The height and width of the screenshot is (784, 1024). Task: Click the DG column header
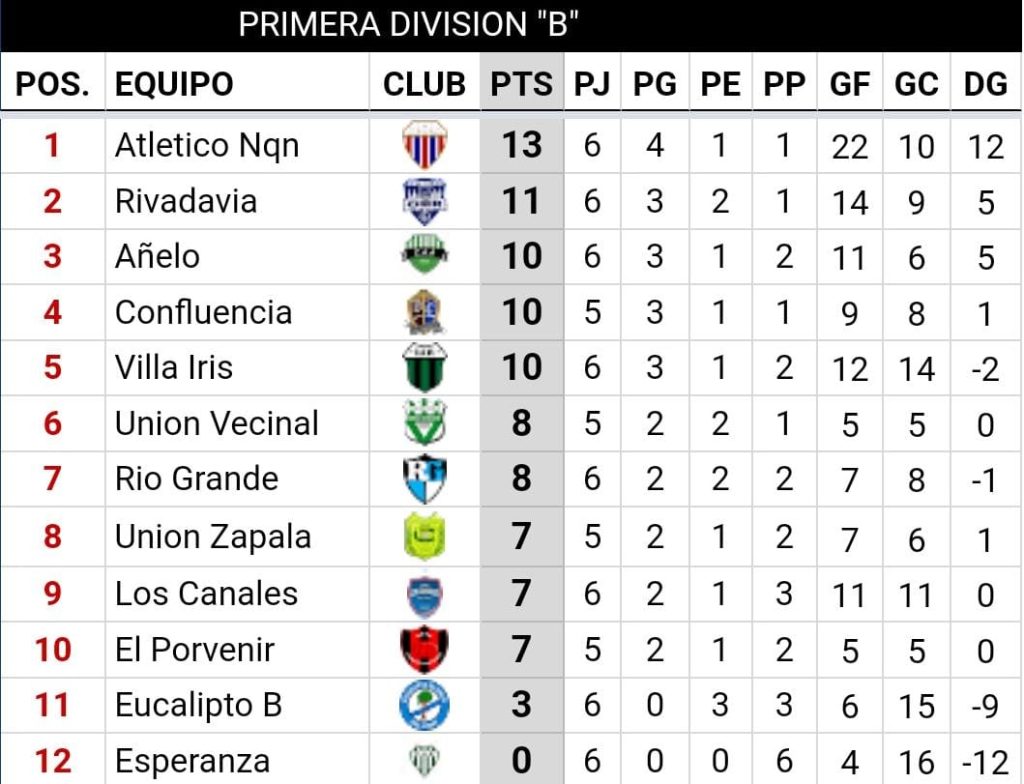pos(985,85)
